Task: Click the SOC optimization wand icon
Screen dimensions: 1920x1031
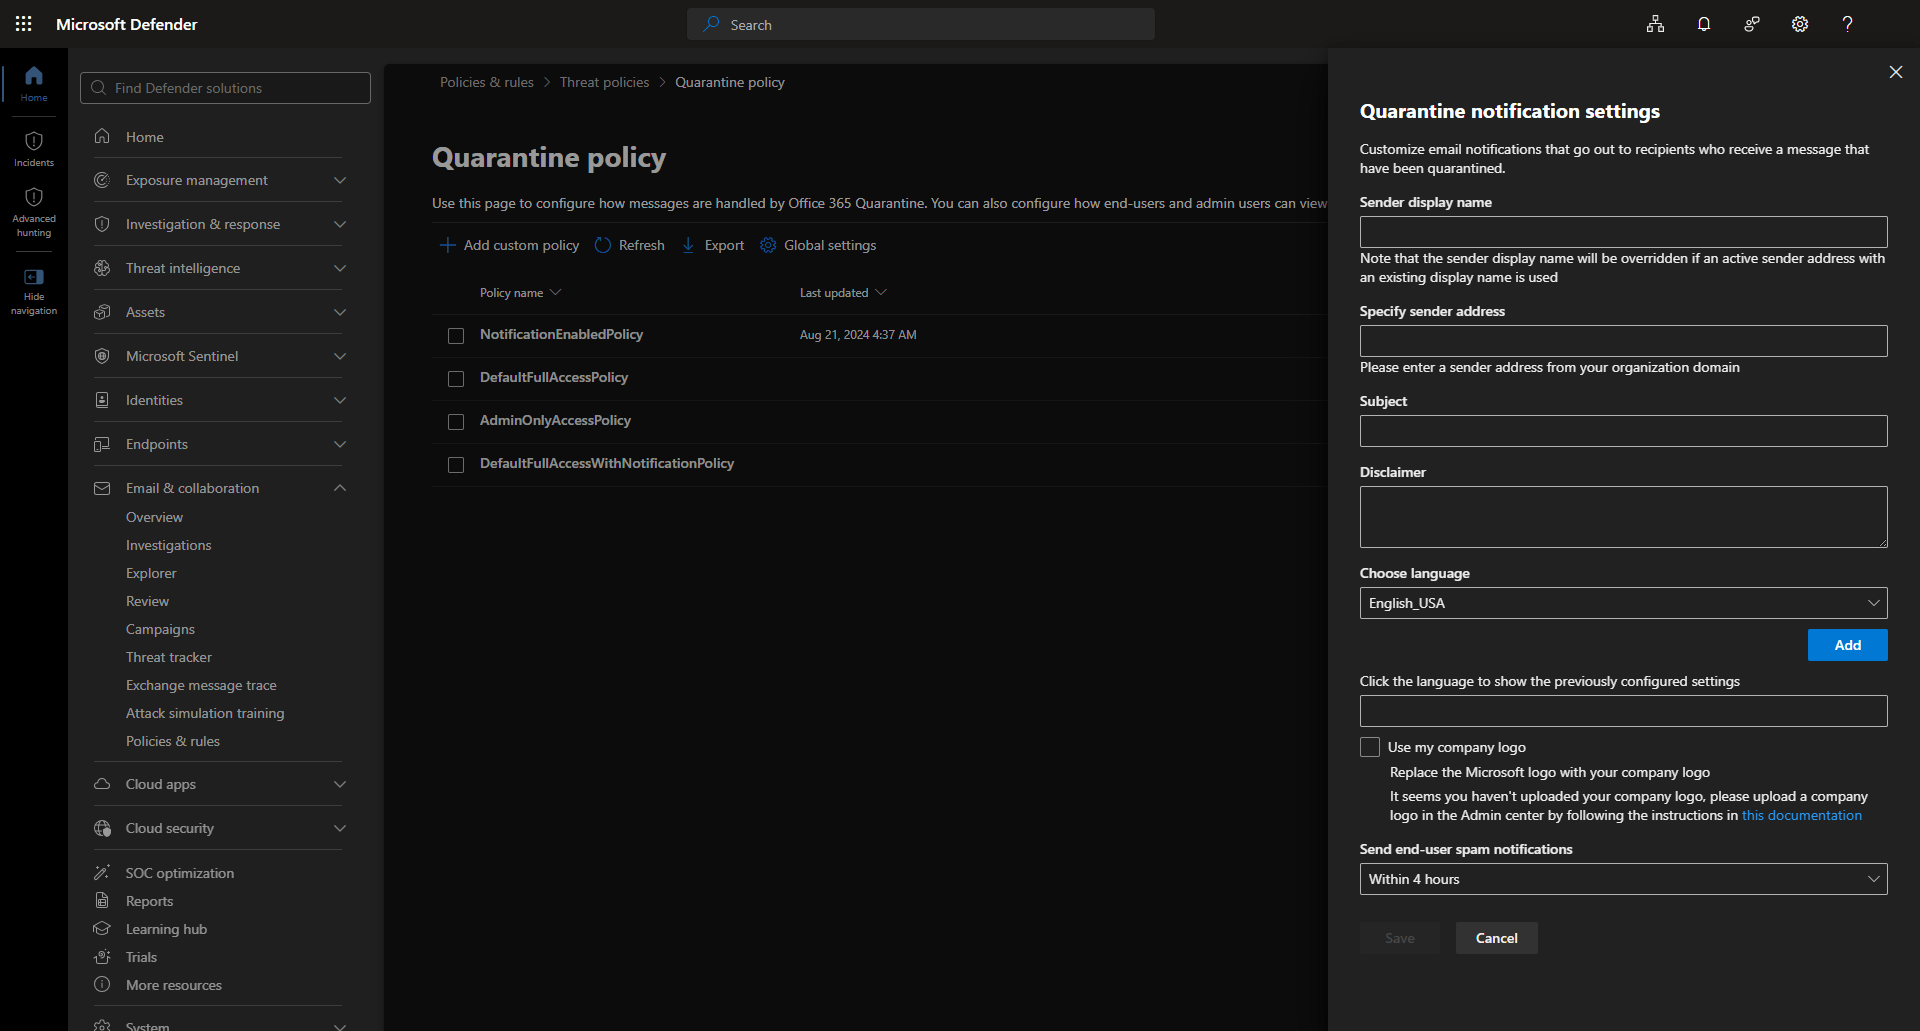Action: coord(102,873)
